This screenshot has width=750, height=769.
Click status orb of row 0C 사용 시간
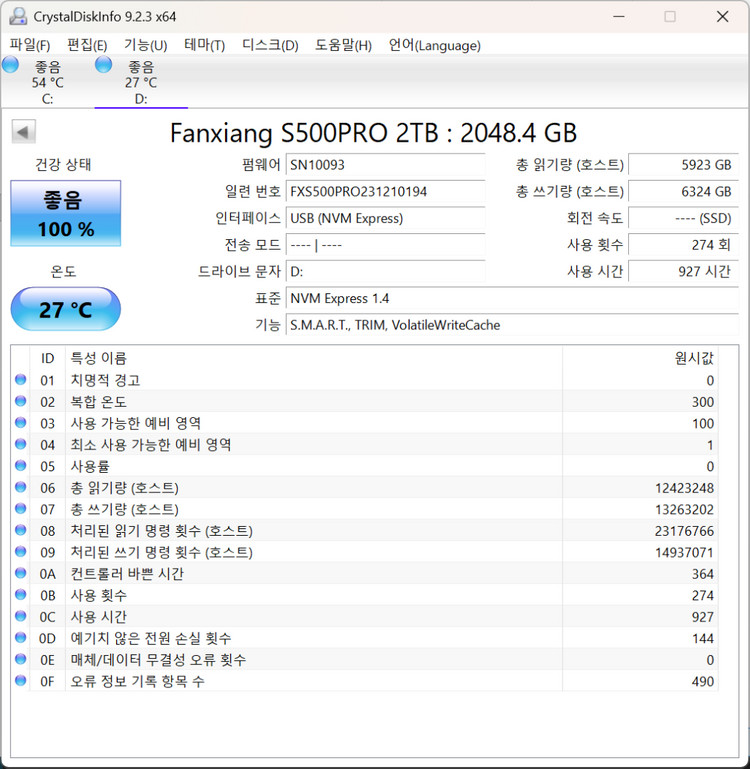click(21, 616)
